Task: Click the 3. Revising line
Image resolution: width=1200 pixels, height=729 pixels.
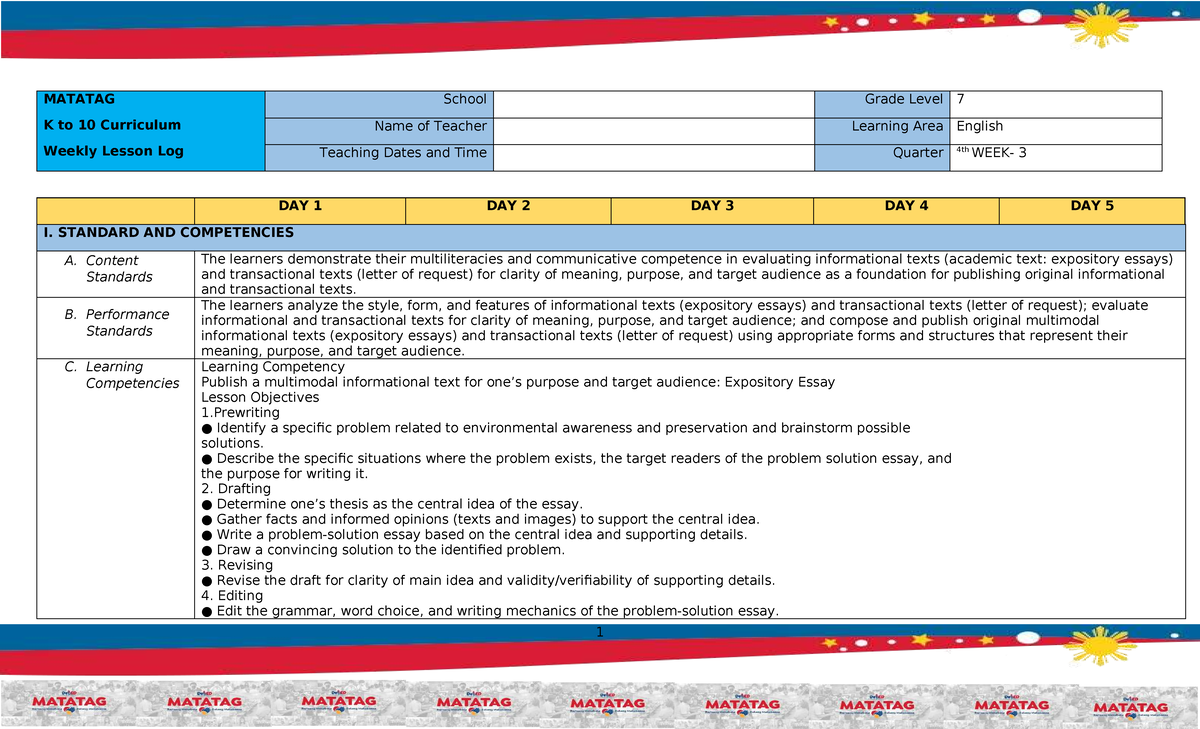Action: pos(238,565)
